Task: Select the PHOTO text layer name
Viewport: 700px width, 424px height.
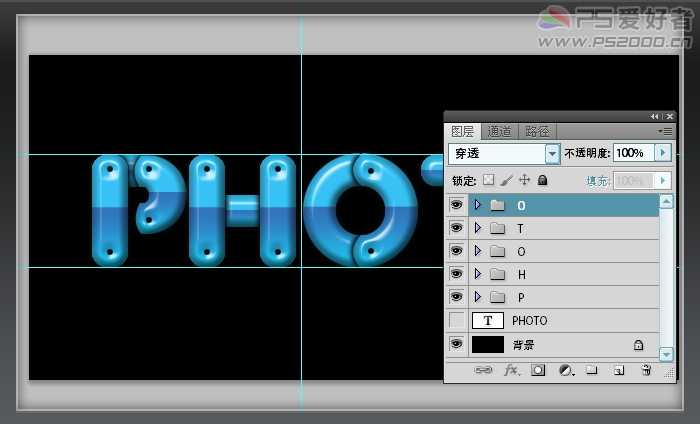Action: (529, 320)
